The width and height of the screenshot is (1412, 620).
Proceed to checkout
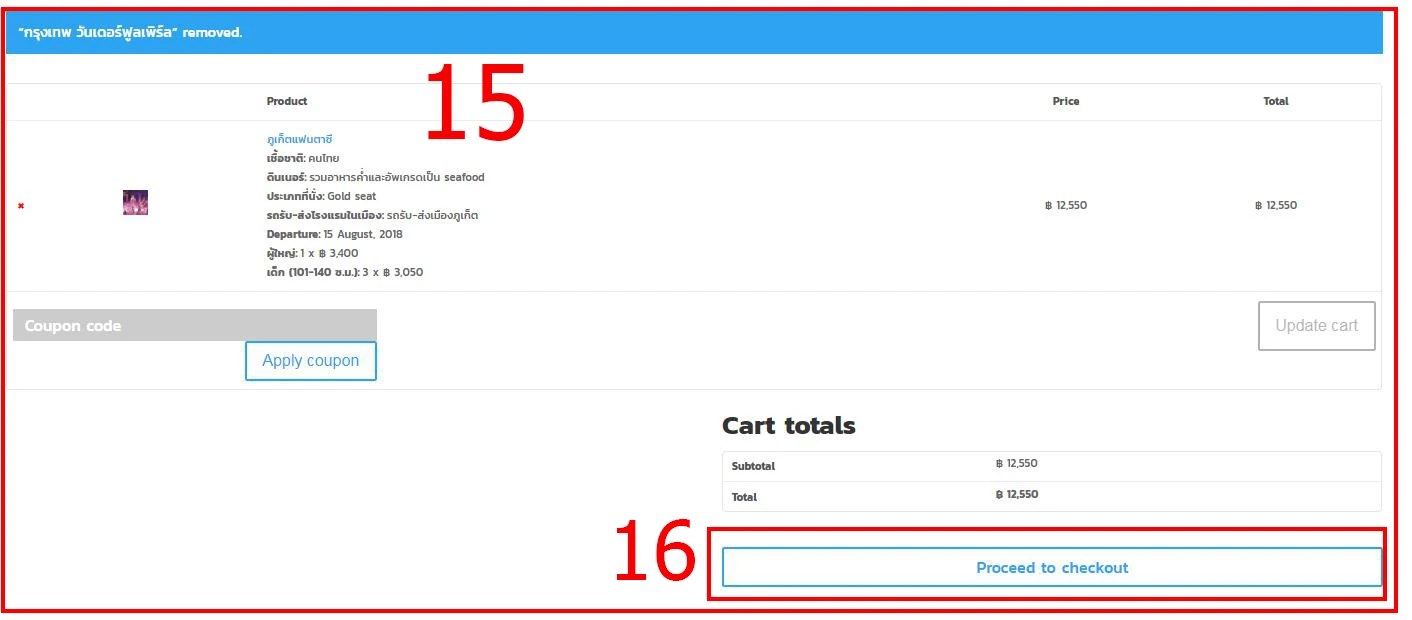[1051, 568]
